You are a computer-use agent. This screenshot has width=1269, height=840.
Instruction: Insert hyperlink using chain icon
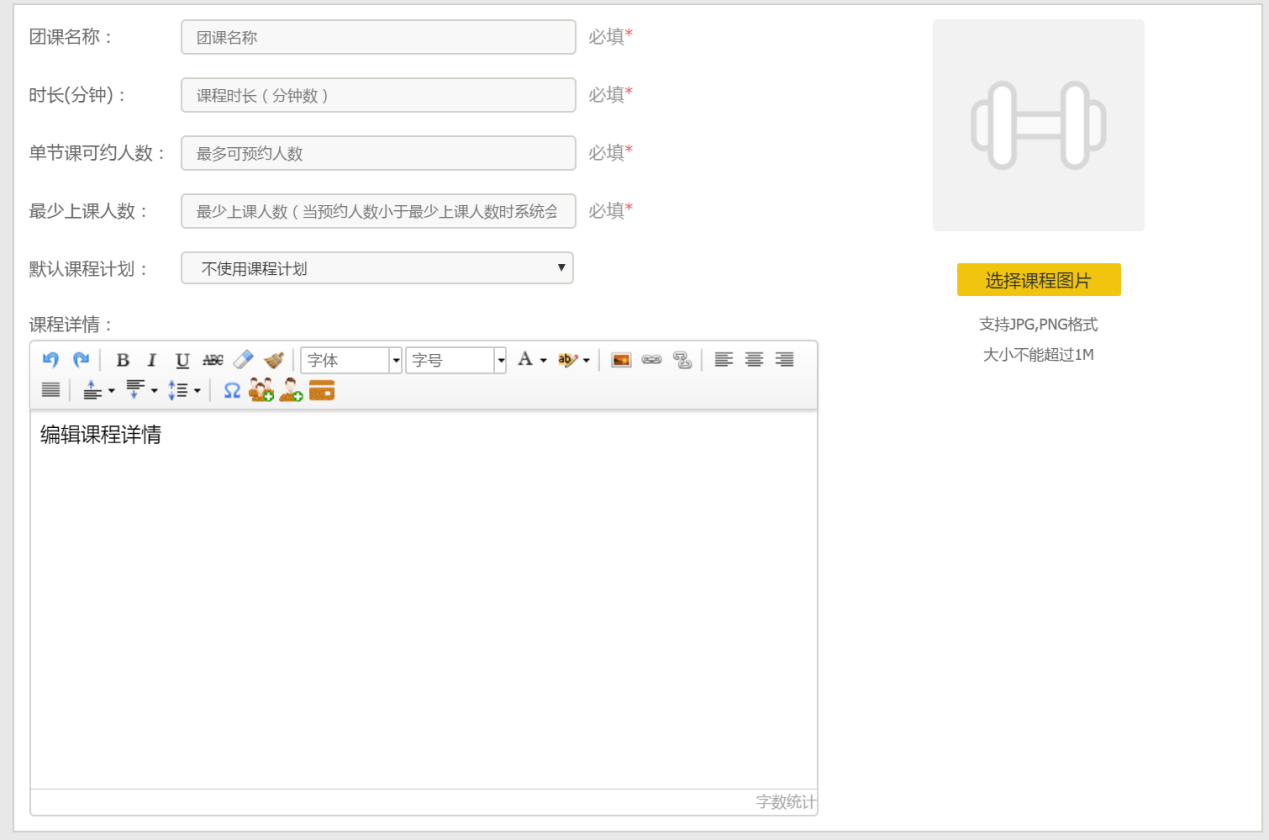point(652,360)
